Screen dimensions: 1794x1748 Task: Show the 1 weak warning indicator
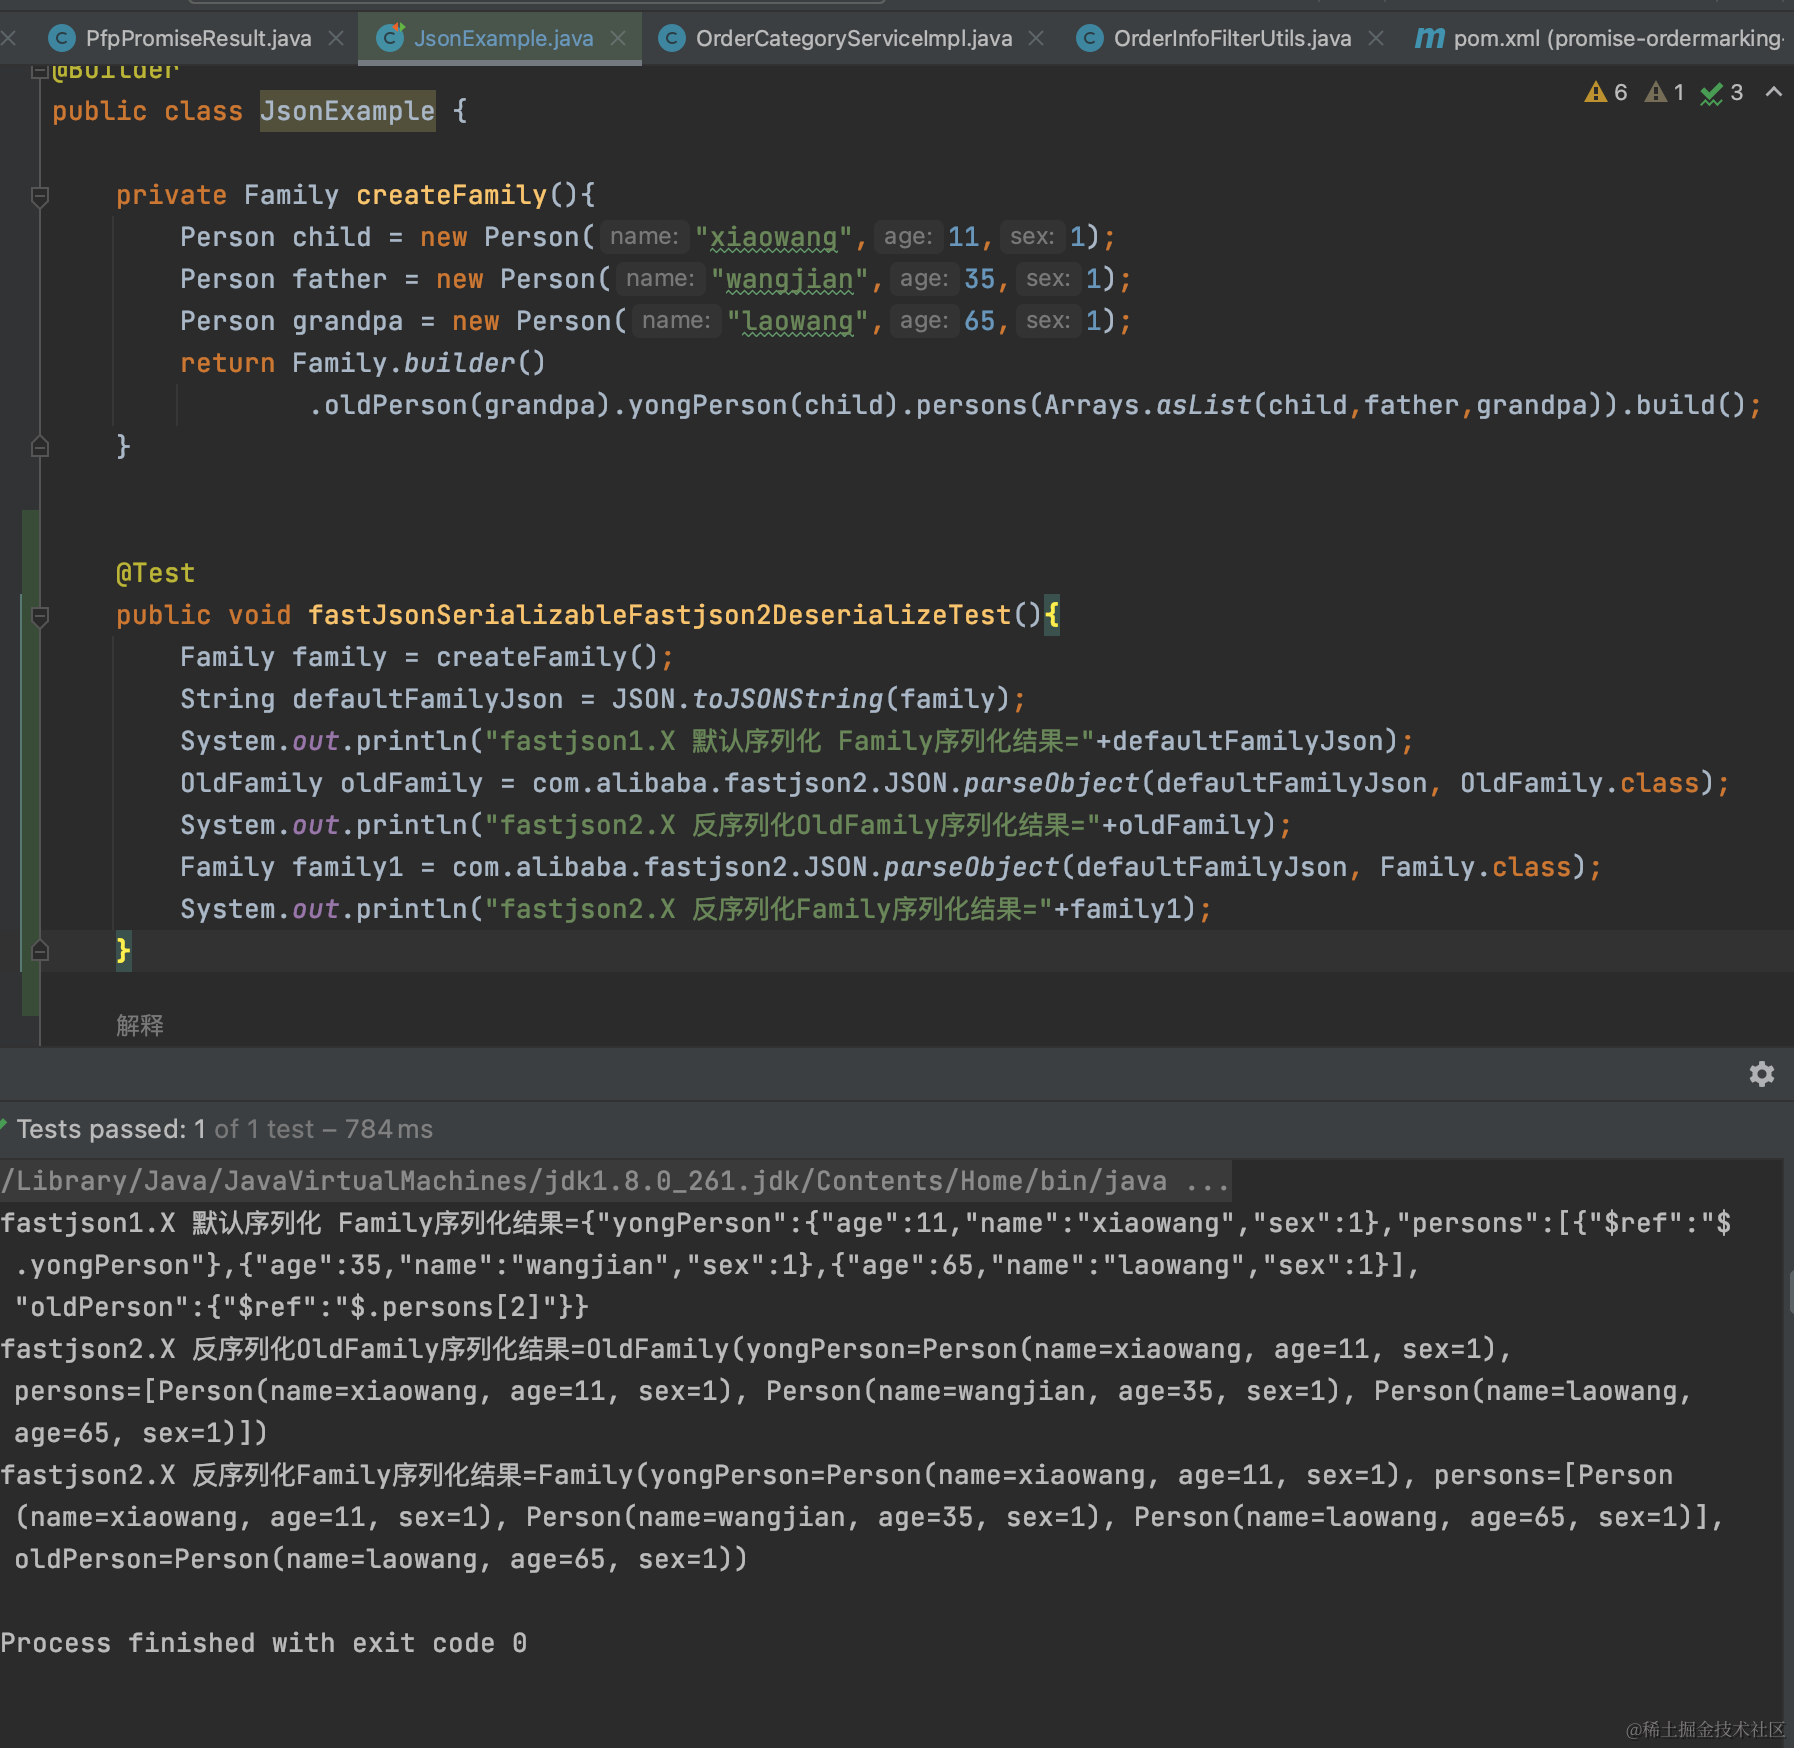click(1665, 92)
